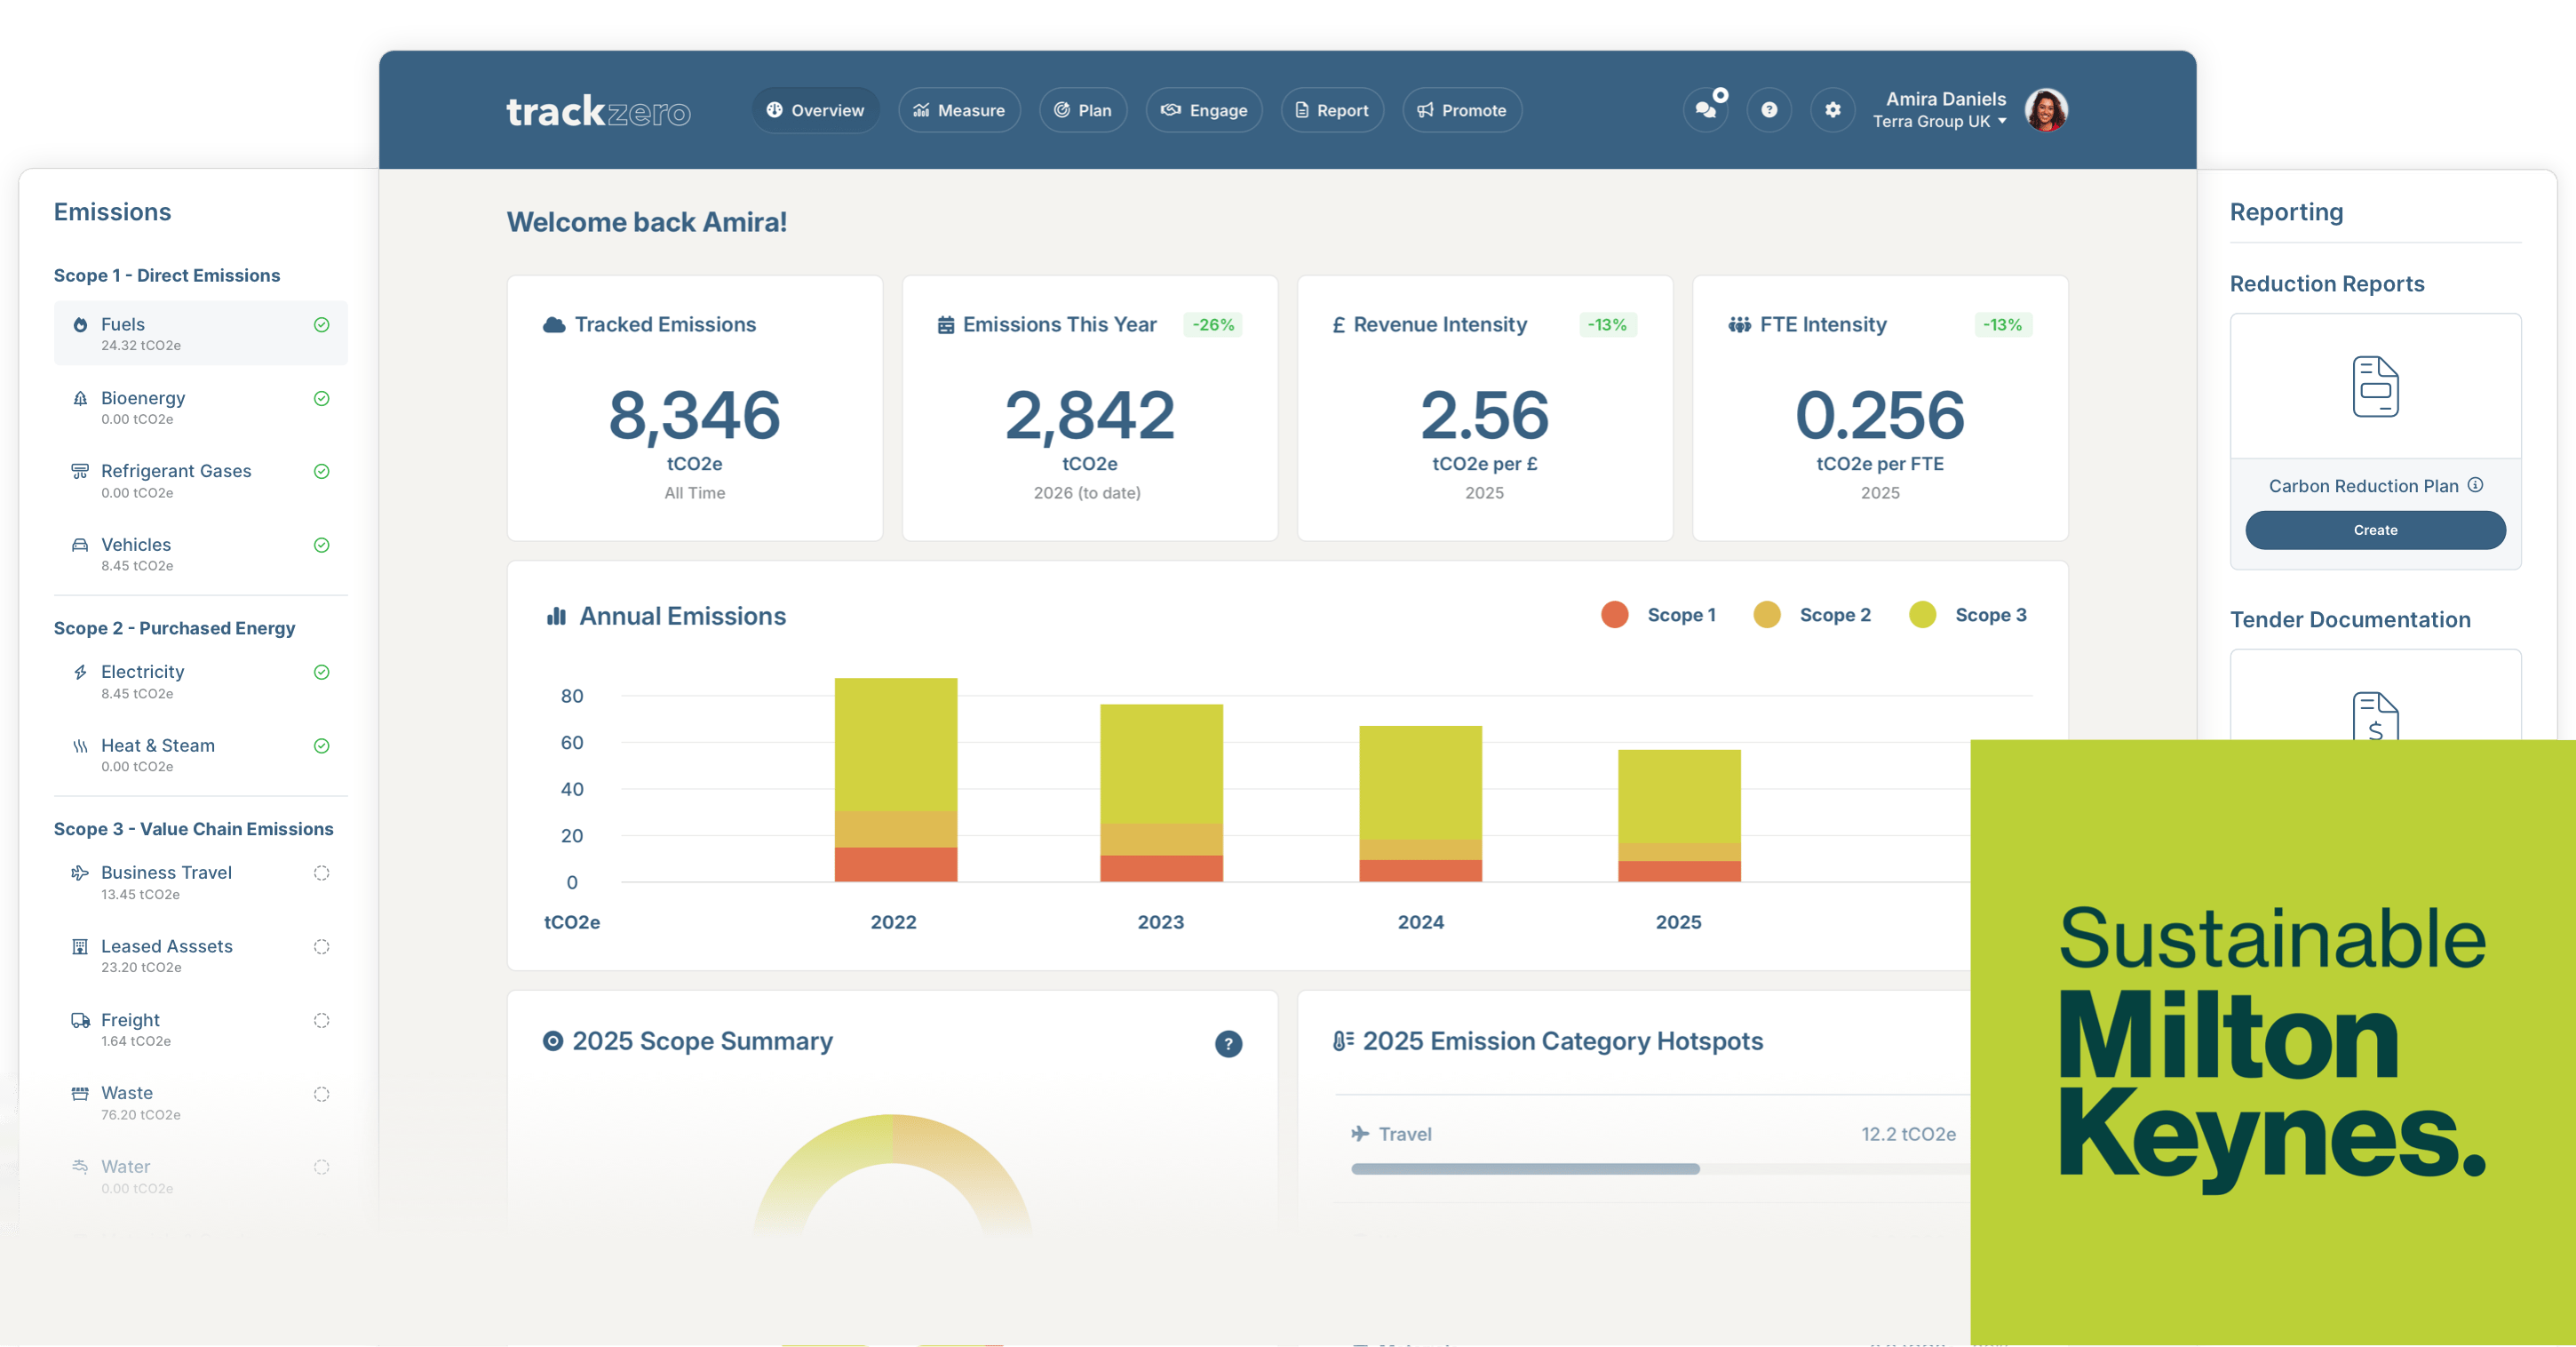Click the "Scope 3 - Value Chain Emissions" heading

click(x=194, y=829)
